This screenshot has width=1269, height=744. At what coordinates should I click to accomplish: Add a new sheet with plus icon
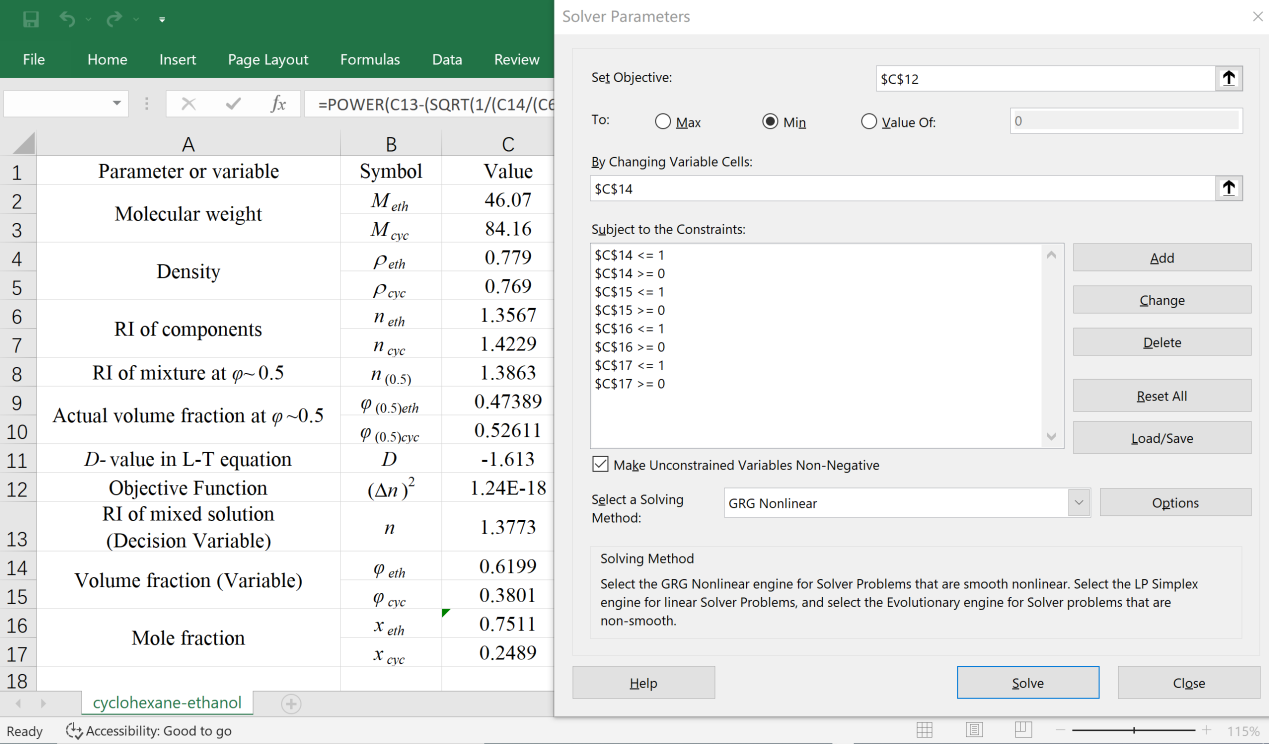[x=291, y=703]
